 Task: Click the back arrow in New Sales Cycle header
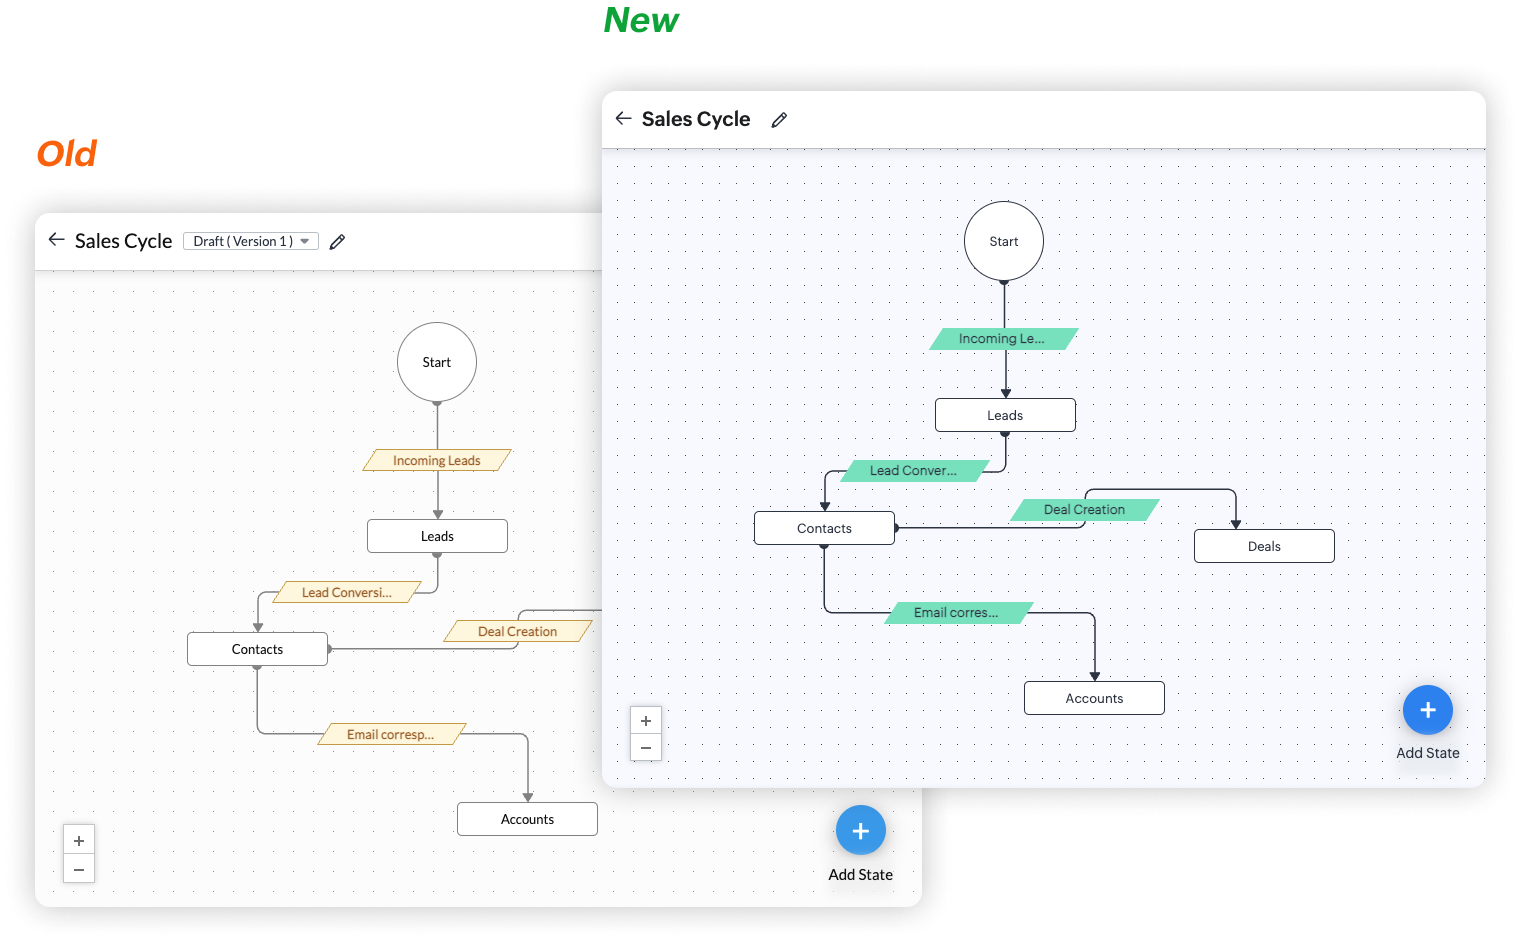pyautogui.click(x=623, y=119)
